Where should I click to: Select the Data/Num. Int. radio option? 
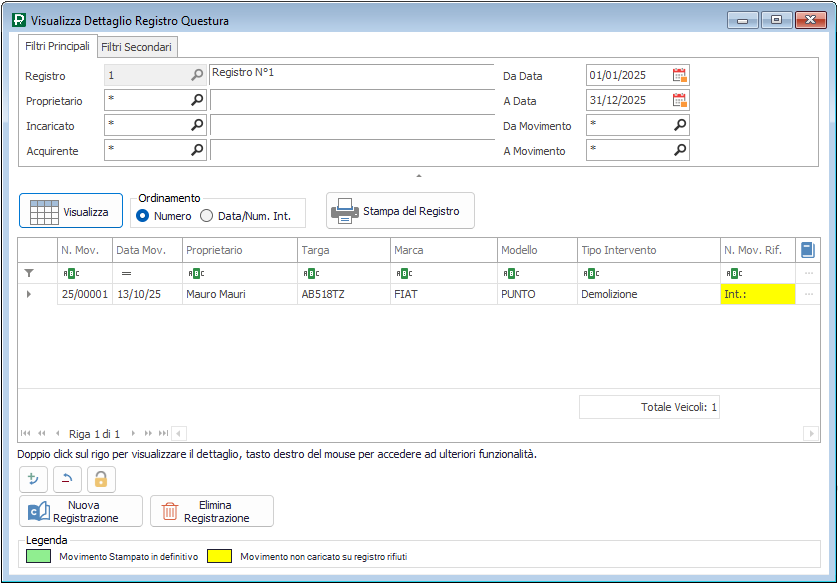[x=207, y=216]
